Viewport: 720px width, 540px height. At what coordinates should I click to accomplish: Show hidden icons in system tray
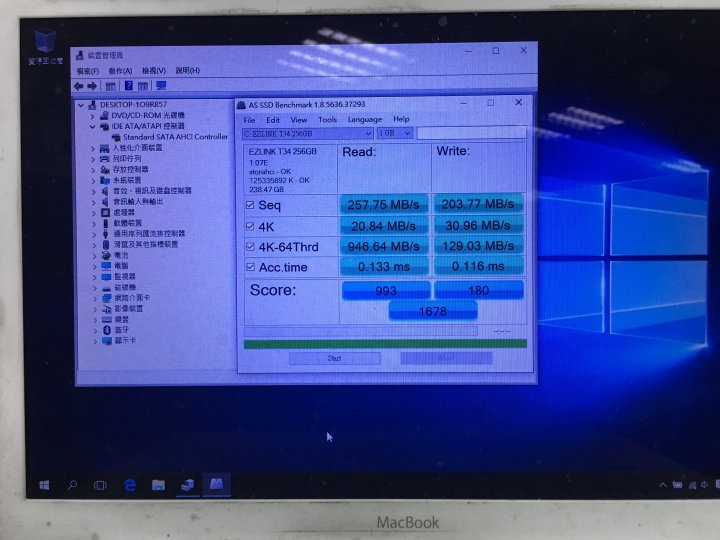(663, 485)
